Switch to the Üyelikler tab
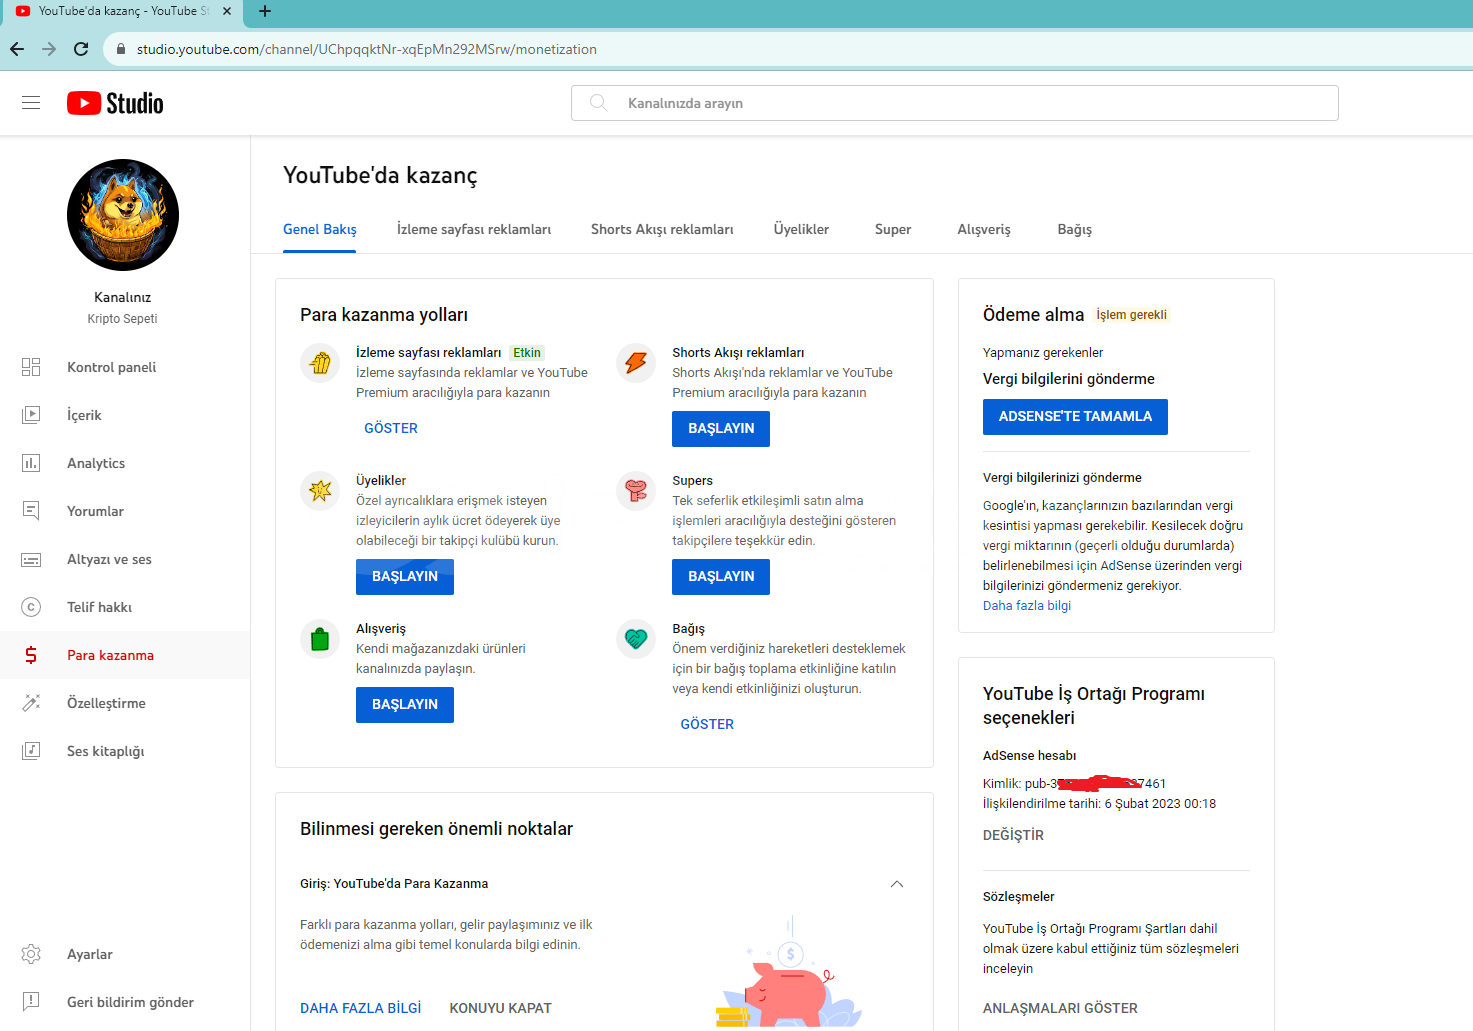Viewport: 1473px width, 1031px height. 801,229
